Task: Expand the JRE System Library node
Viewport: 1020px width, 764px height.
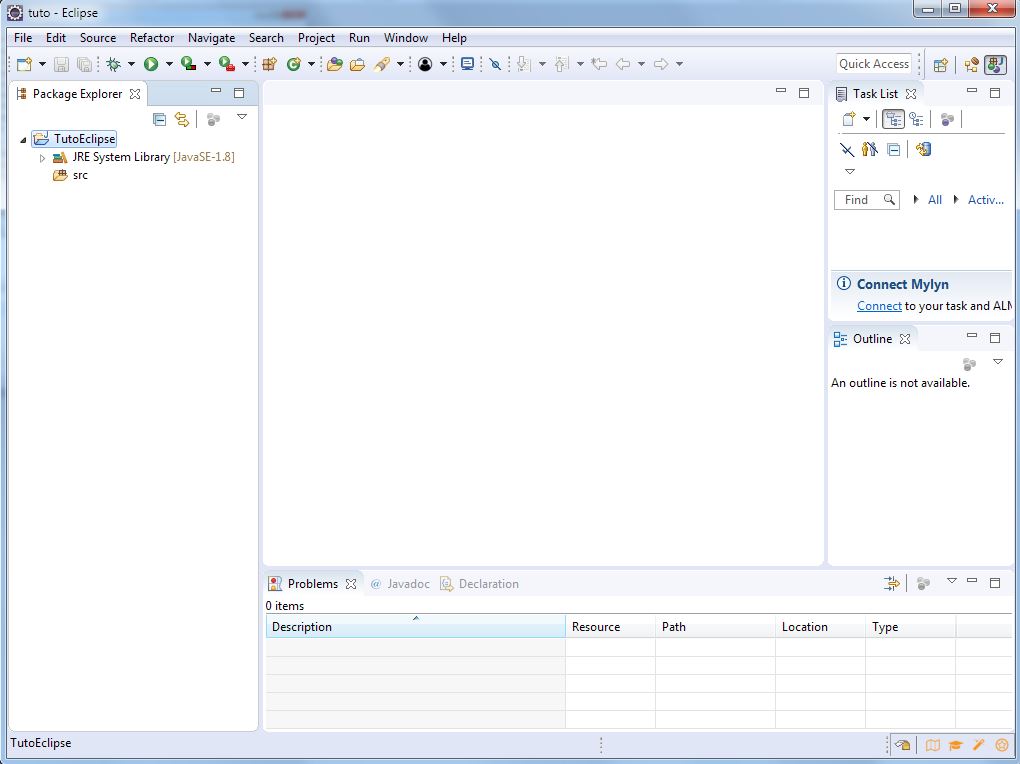Action: pos(42,158)
